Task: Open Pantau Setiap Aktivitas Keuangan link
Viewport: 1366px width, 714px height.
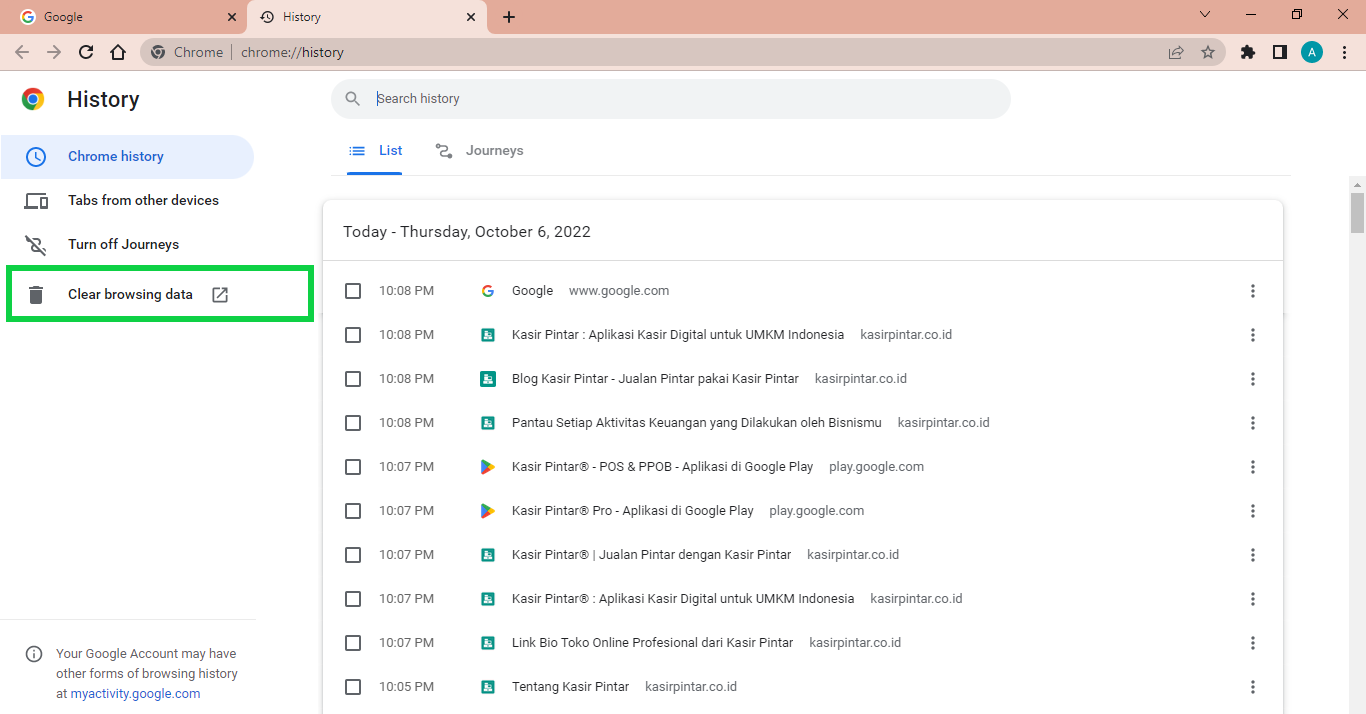Action: [x=697, y=423]
